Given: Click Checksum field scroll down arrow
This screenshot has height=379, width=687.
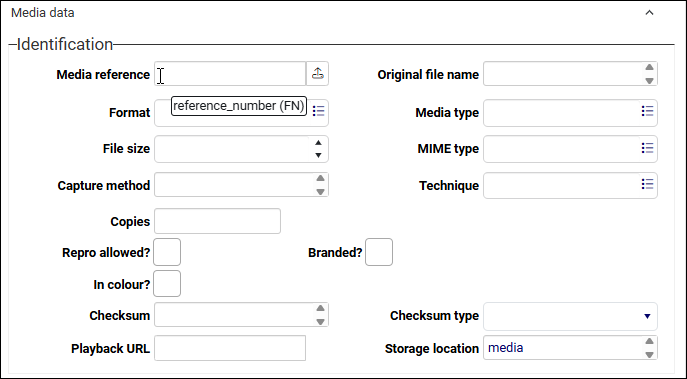Looking at the screenshot, I should pyautogui.click(x=320, y=322).
